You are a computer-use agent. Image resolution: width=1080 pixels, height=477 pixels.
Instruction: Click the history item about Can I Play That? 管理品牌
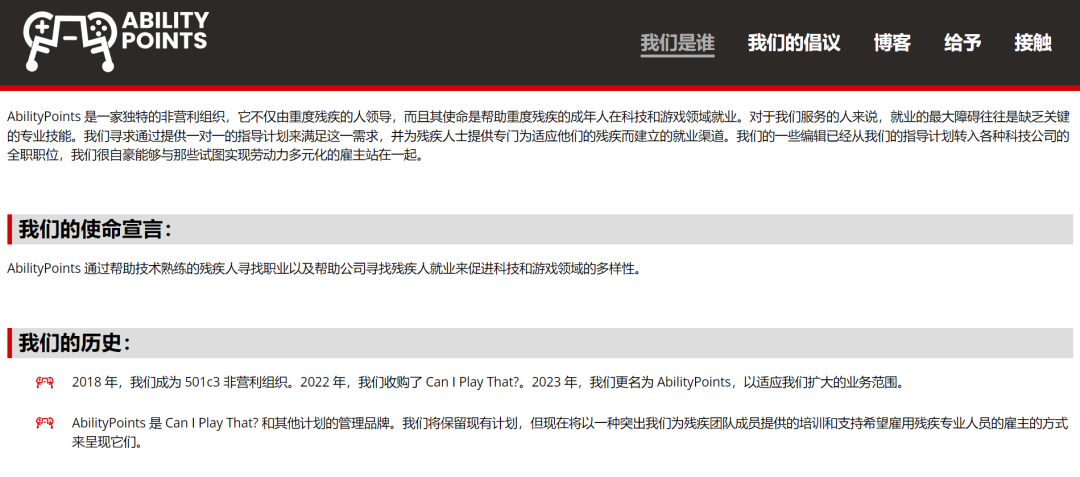570,432
